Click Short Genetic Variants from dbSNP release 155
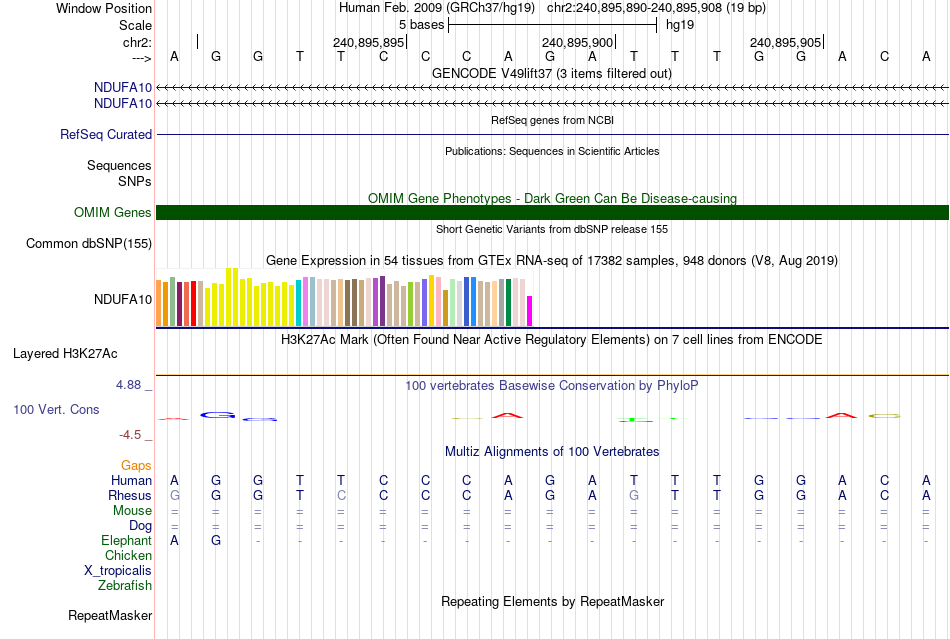This screenshot has width=950, height=639. tap(552, 229)
